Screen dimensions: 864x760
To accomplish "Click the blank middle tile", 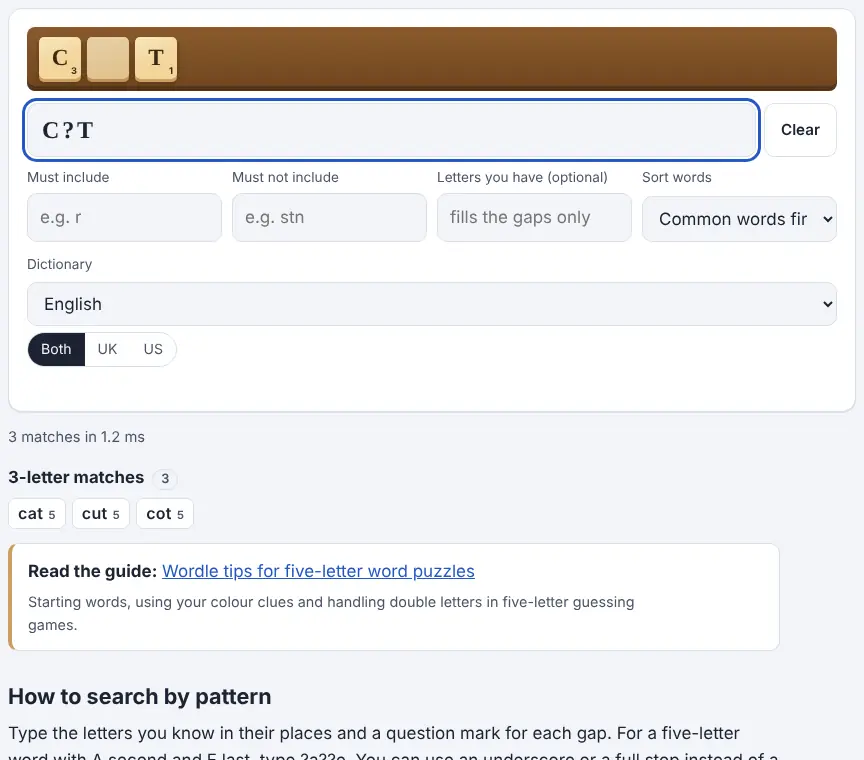I will [108, 59].
